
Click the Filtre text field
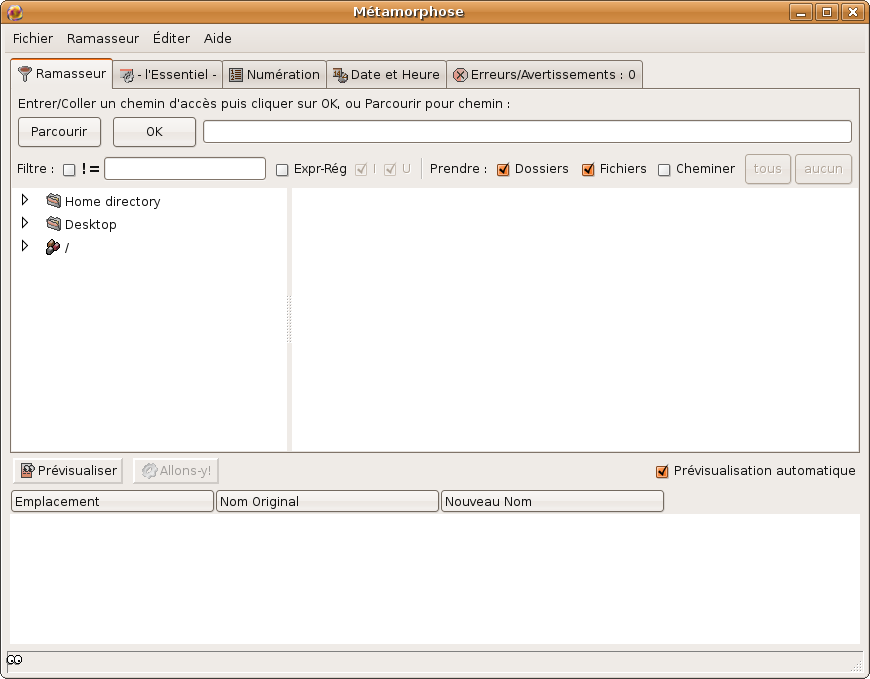[185, 169]
